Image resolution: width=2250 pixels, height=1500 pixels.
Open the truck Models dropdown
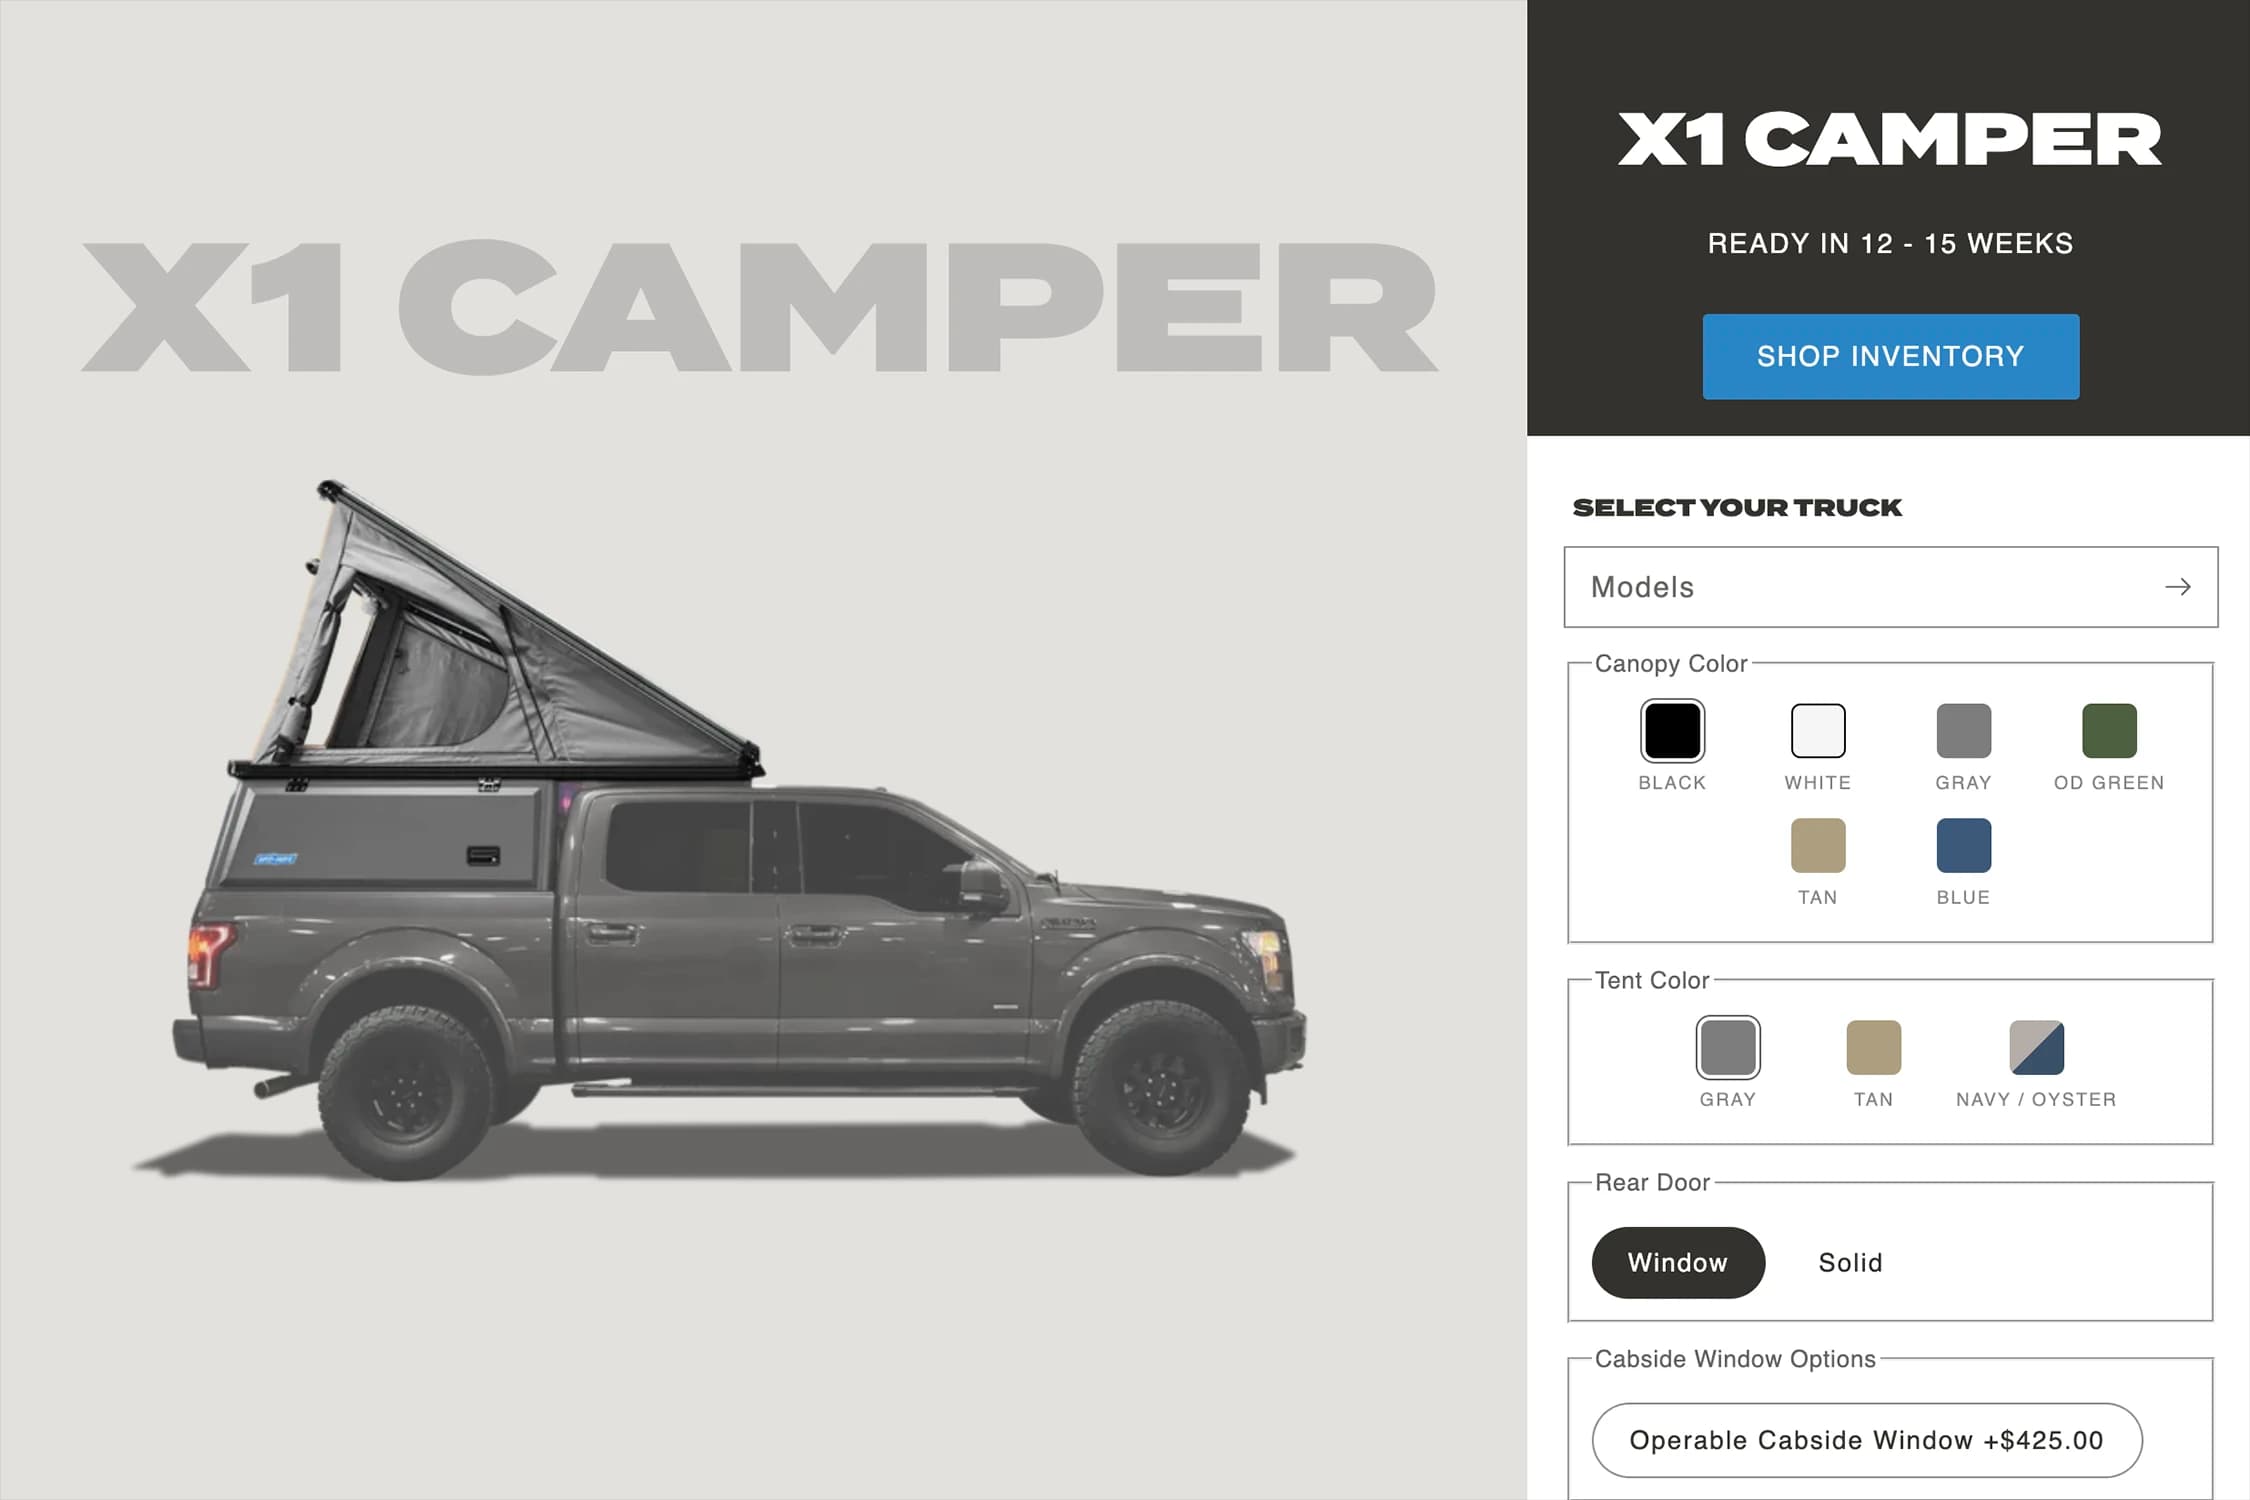point(1888,586)
